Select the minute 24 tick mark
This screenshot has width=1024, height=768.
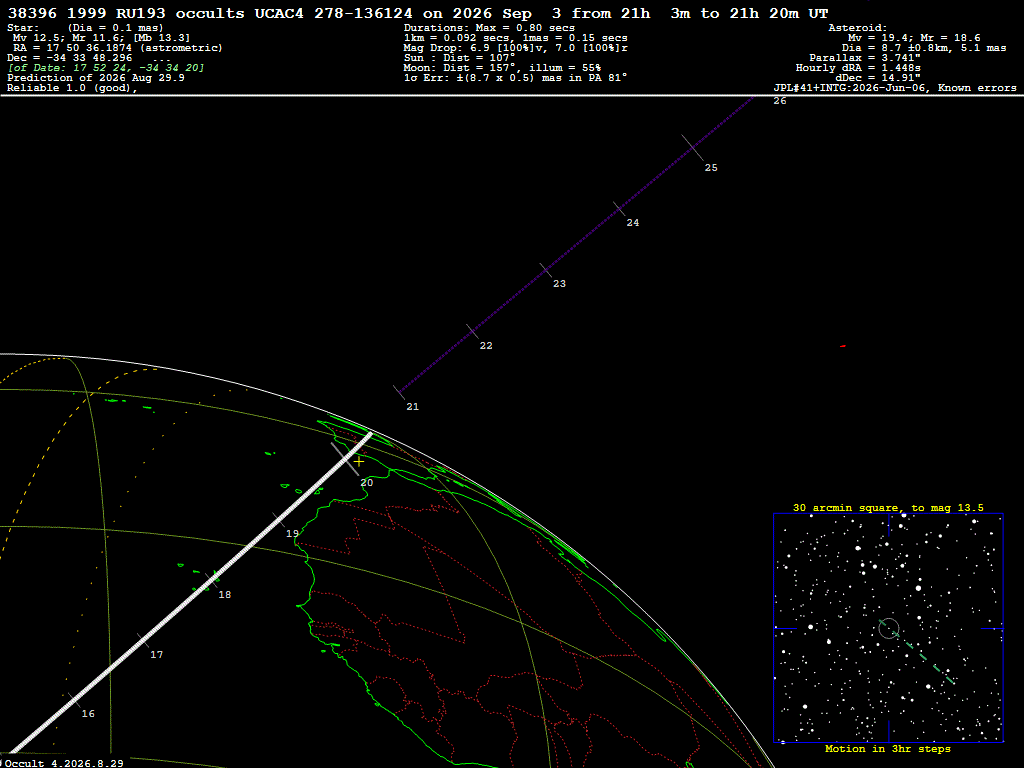click(619, 208)
